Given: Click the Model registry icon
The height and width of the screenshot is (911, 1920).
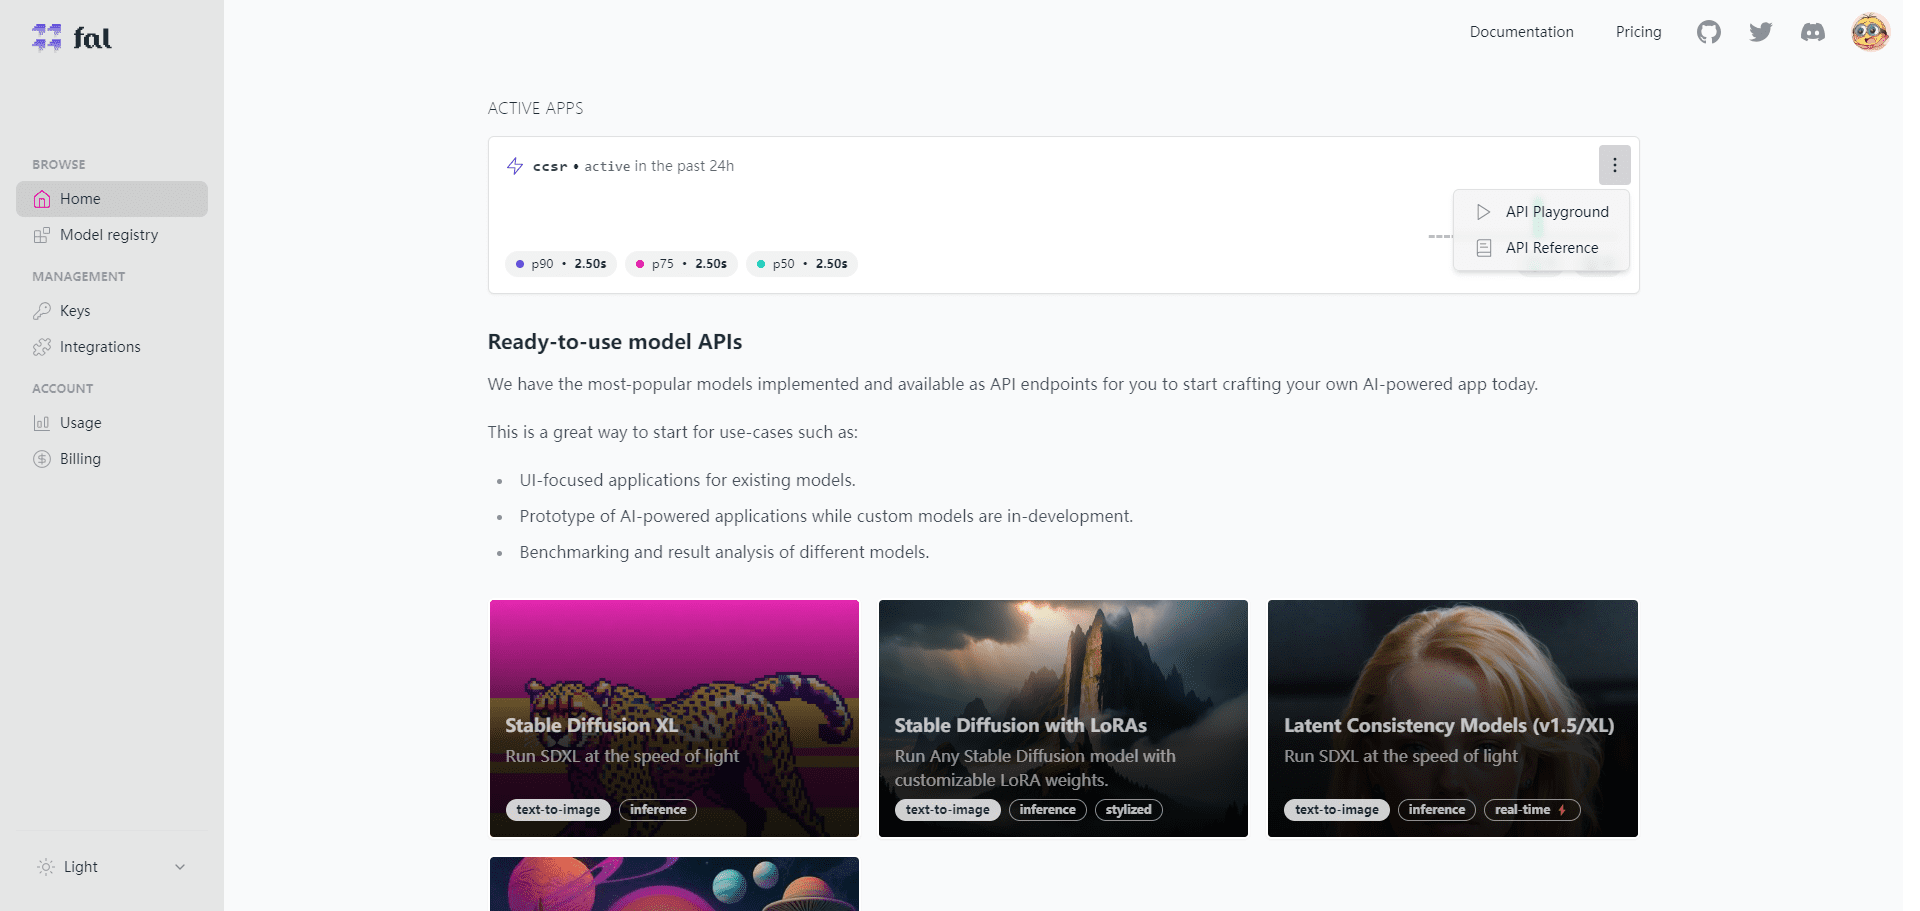Looking at the screenshot, I should click(x=42, y=235).
